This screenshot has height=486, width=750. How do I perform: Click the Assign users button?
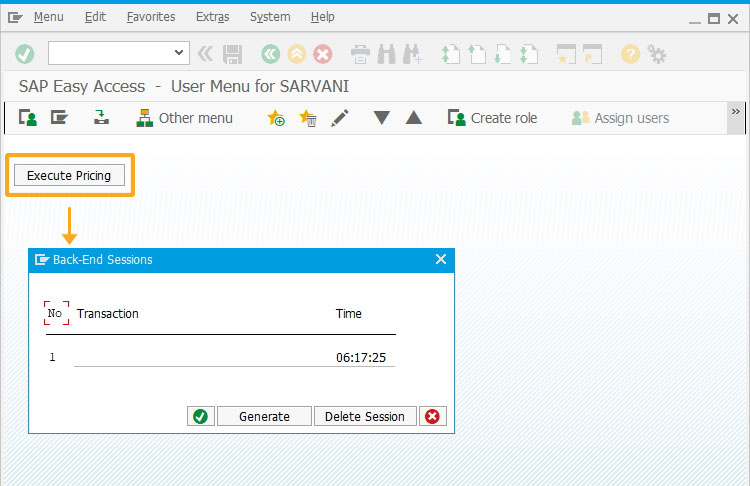(x=620, y=118)
